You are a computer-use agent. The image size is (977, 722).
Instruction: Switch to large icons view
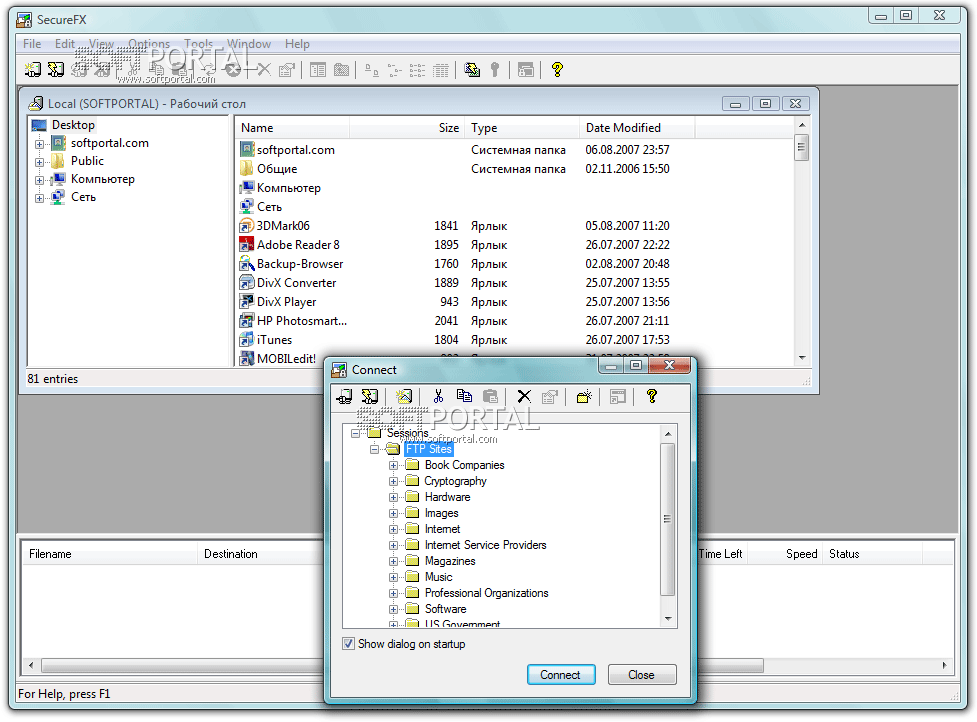(x=371, y=70)
